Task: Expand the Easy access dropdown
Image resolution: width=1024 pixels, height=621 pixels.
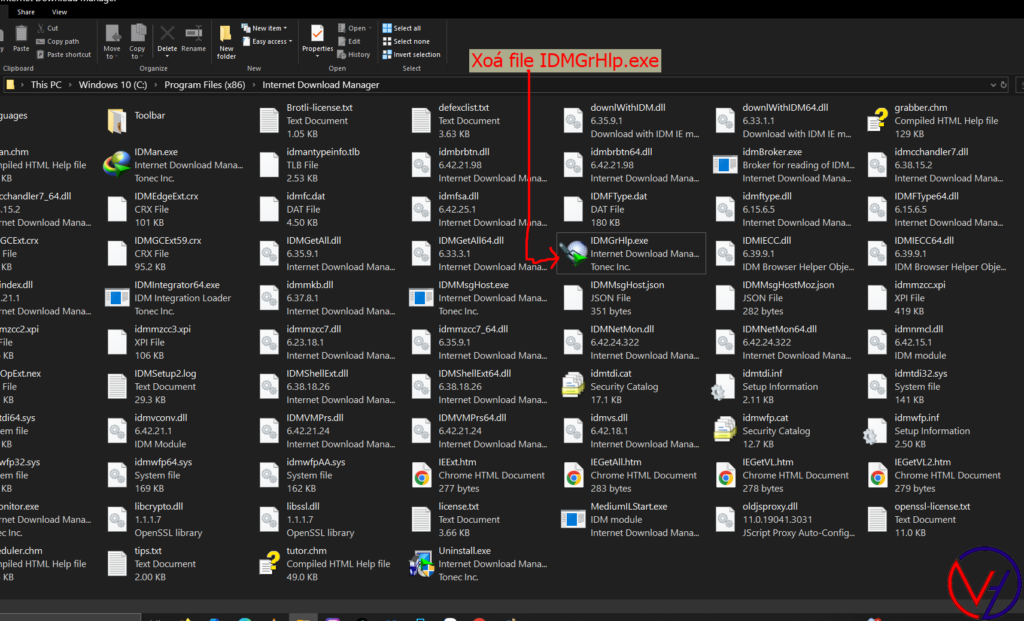Action: [271, 41]
